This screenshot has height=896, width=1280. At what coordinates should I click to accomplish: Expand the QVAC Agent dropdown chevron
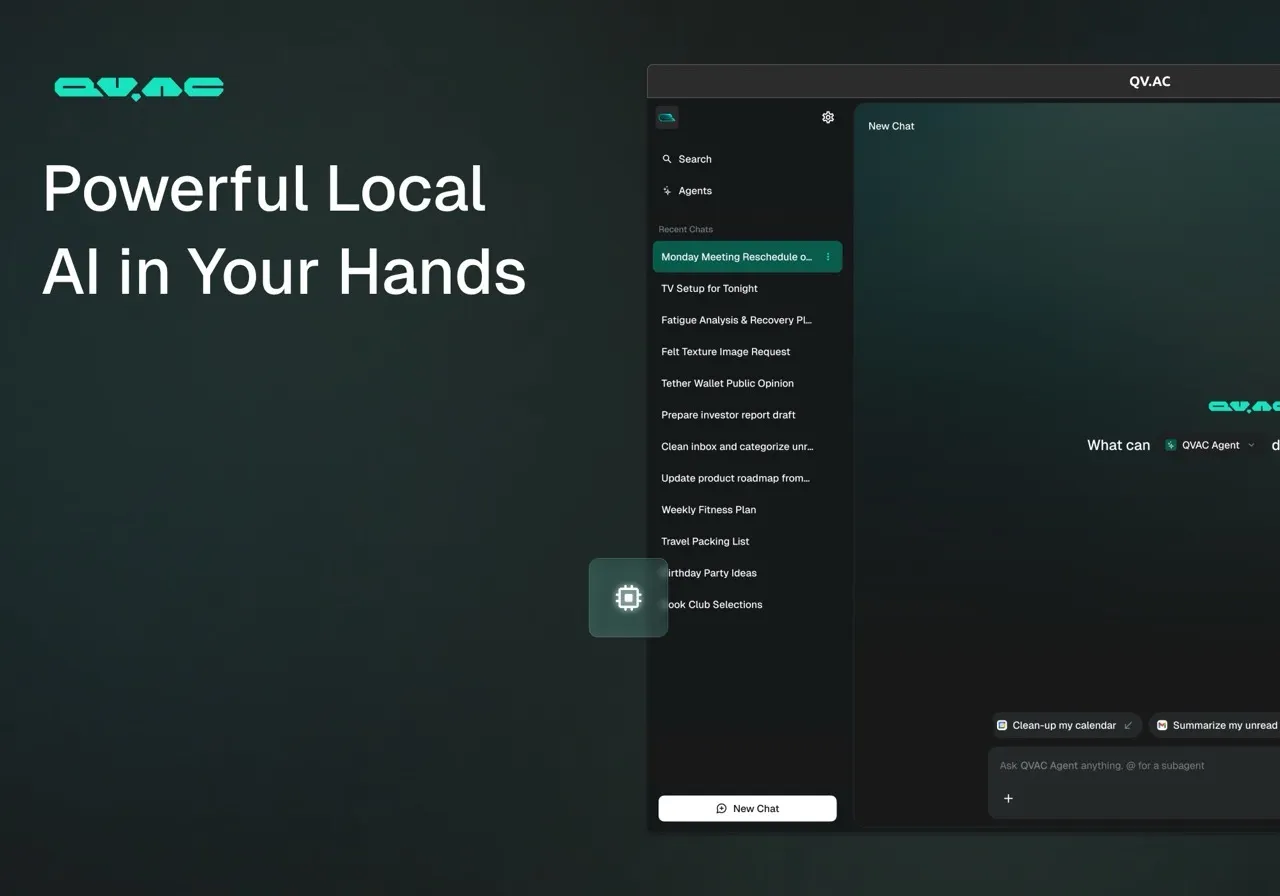click(x=1251, y=445)
